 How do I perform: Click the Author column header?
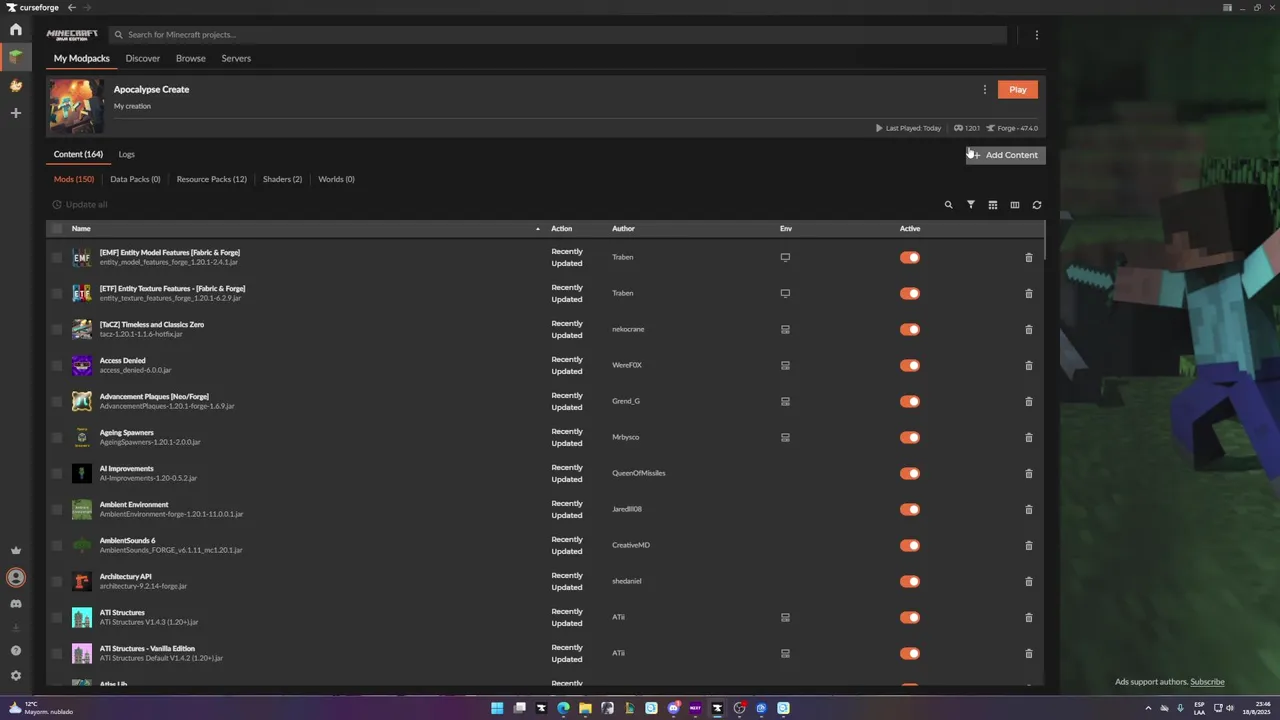pos(623,228)
